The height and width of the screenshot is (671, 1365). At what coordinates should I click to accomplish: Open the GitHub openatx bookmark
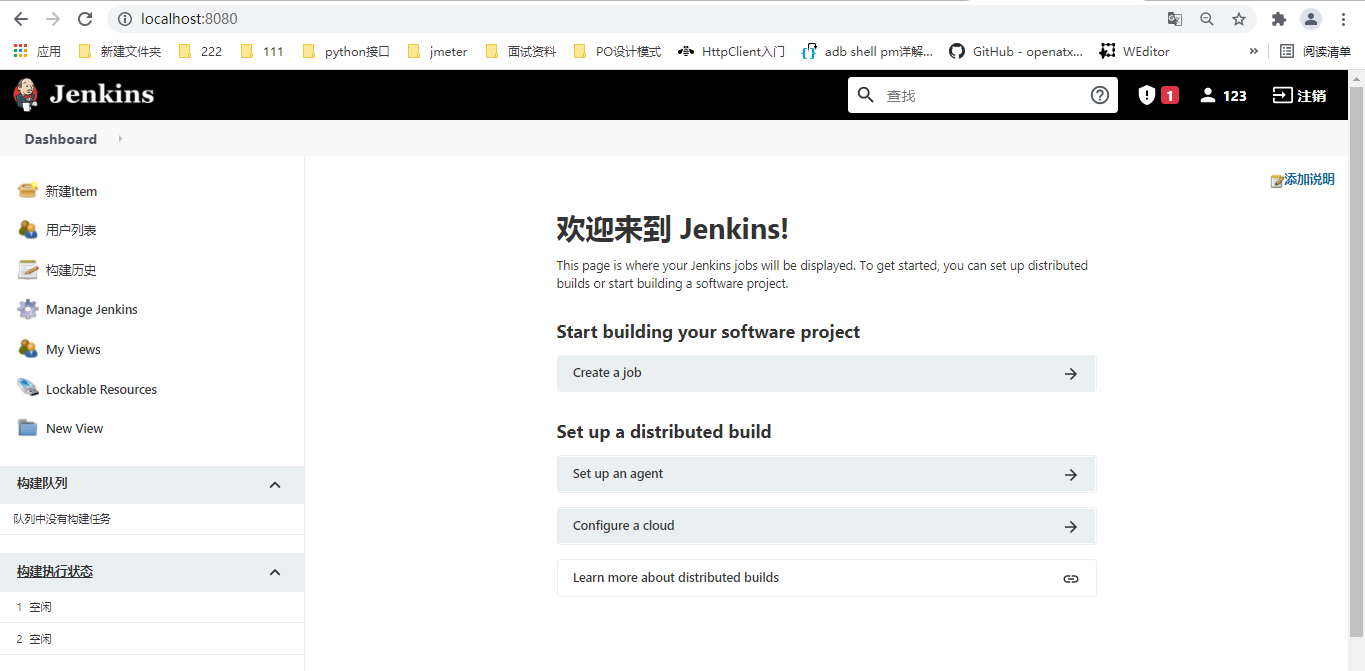tap(1016, 51)
